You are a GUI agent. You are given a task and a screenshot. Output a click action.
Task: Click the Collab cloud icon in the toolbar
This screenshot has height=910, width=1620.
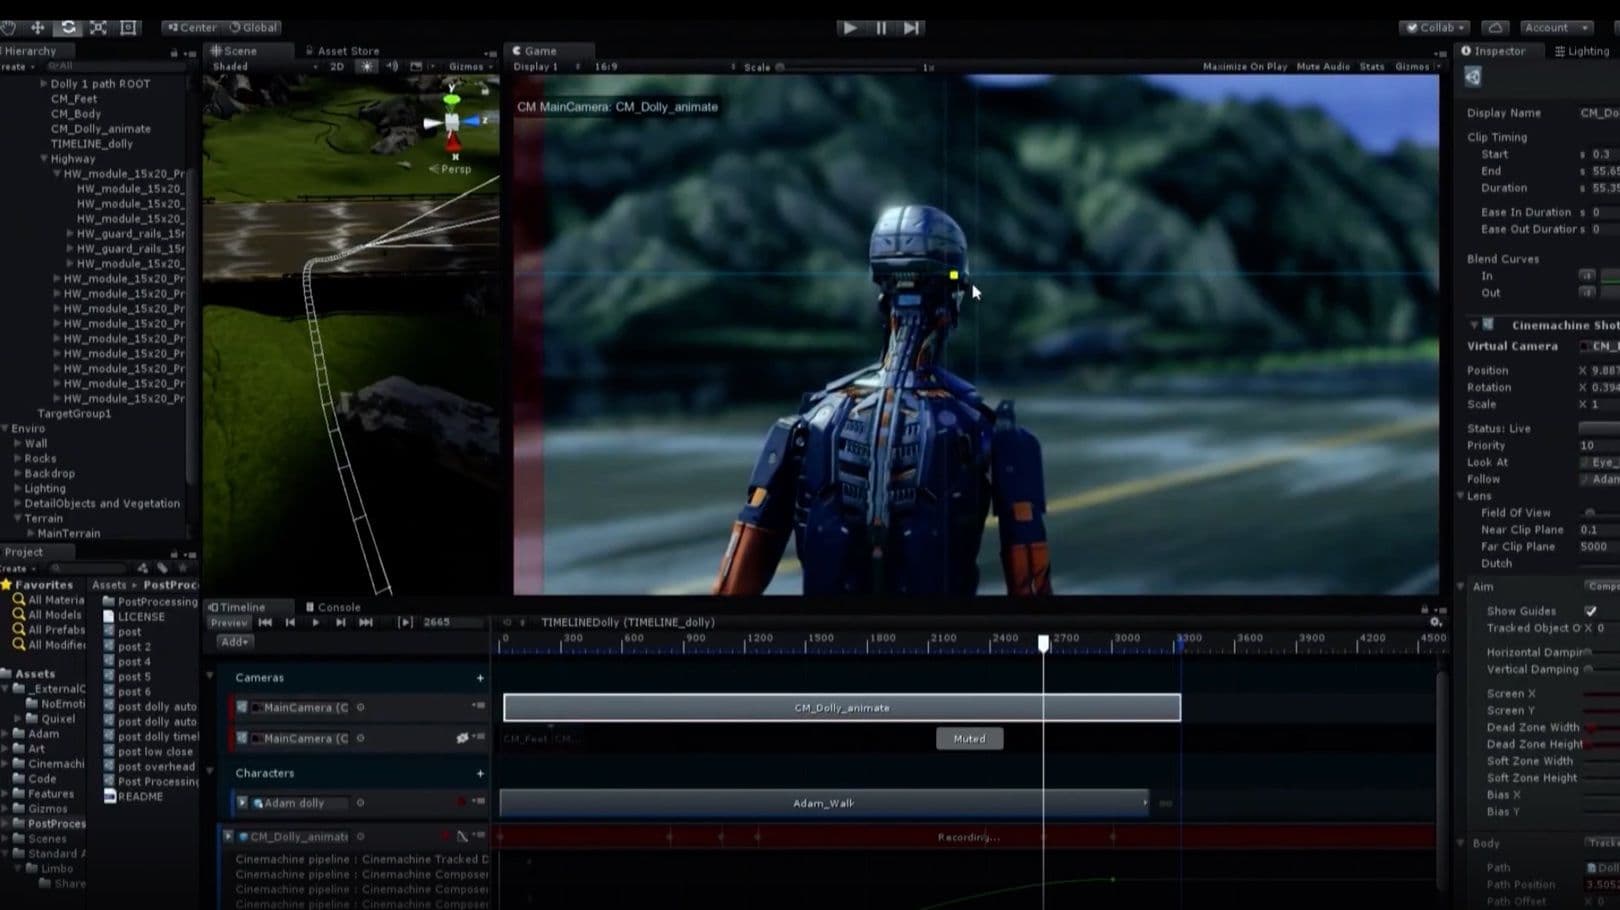click(x=1494, y=27)
